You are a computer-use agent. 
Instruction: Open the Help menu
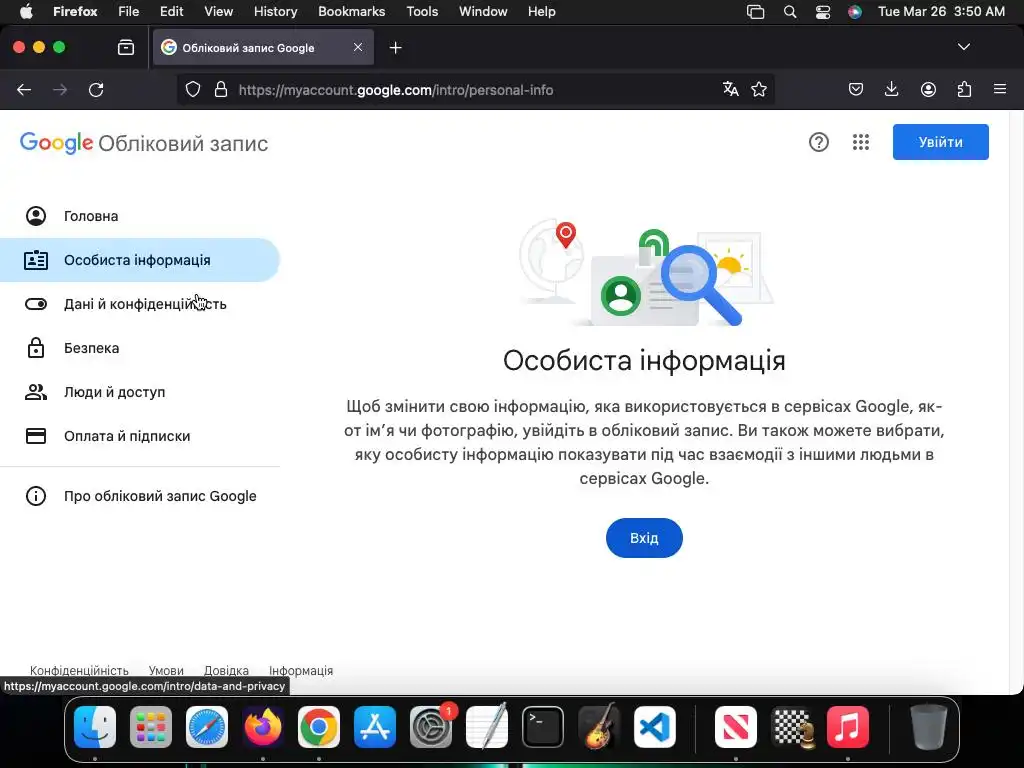[541, 11]
